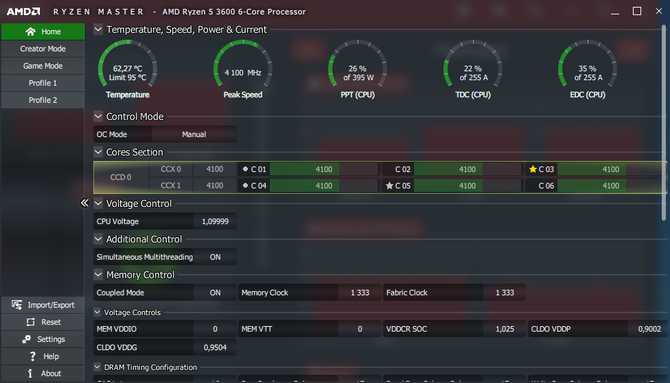Change OC Mode Manual setting
The height and width of the screenshot is (383, 670).
[x=194, y=134]
